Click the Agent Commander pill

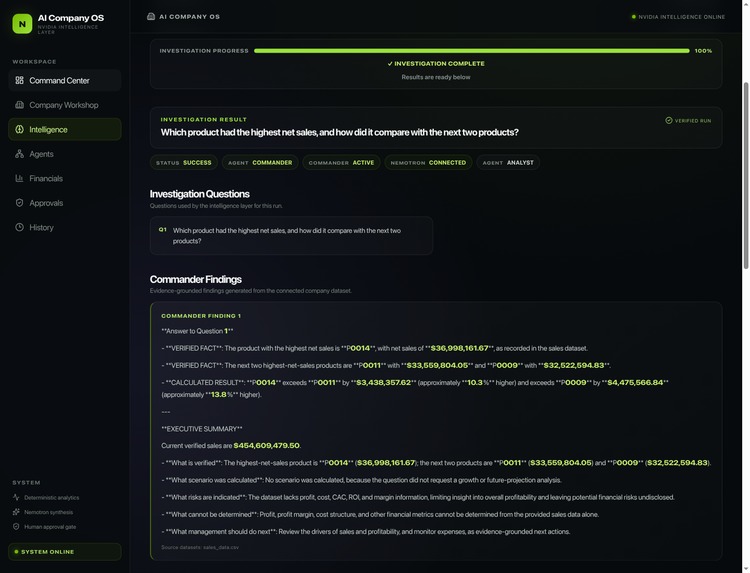pos(260,163)
